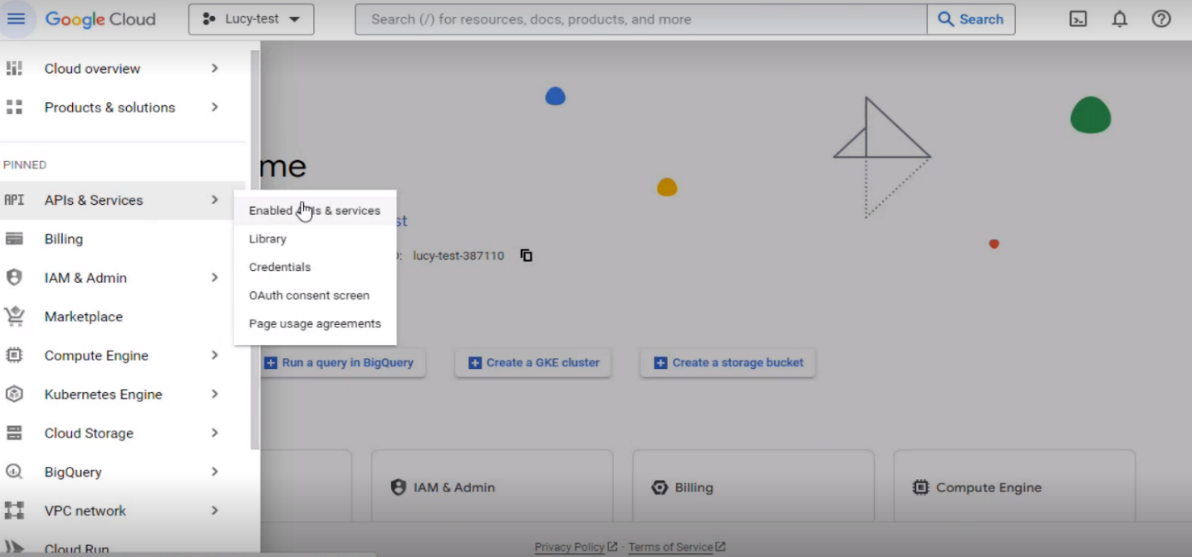
Task: Click the IAM & Admin shield icon in sidebar
Action: point(14,277)
